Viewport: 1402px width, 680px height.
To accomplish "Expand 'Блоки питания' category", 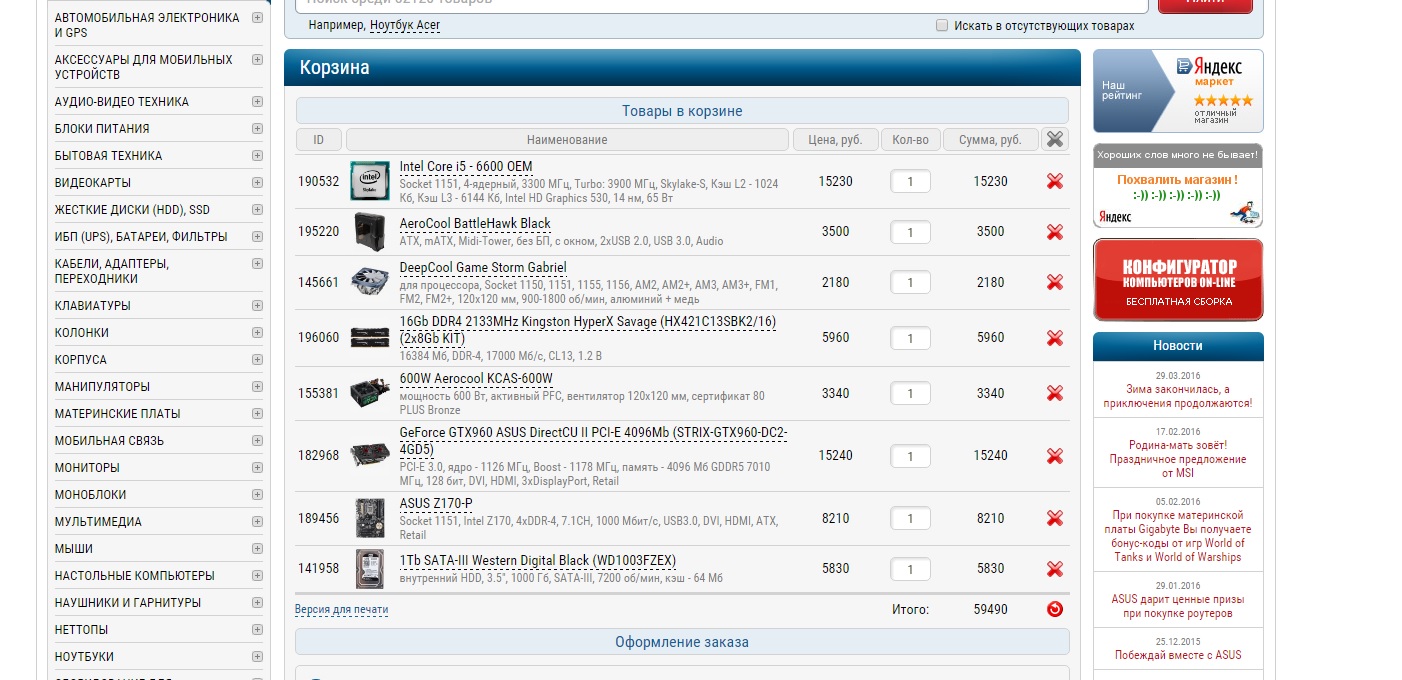I will (257, 129).
